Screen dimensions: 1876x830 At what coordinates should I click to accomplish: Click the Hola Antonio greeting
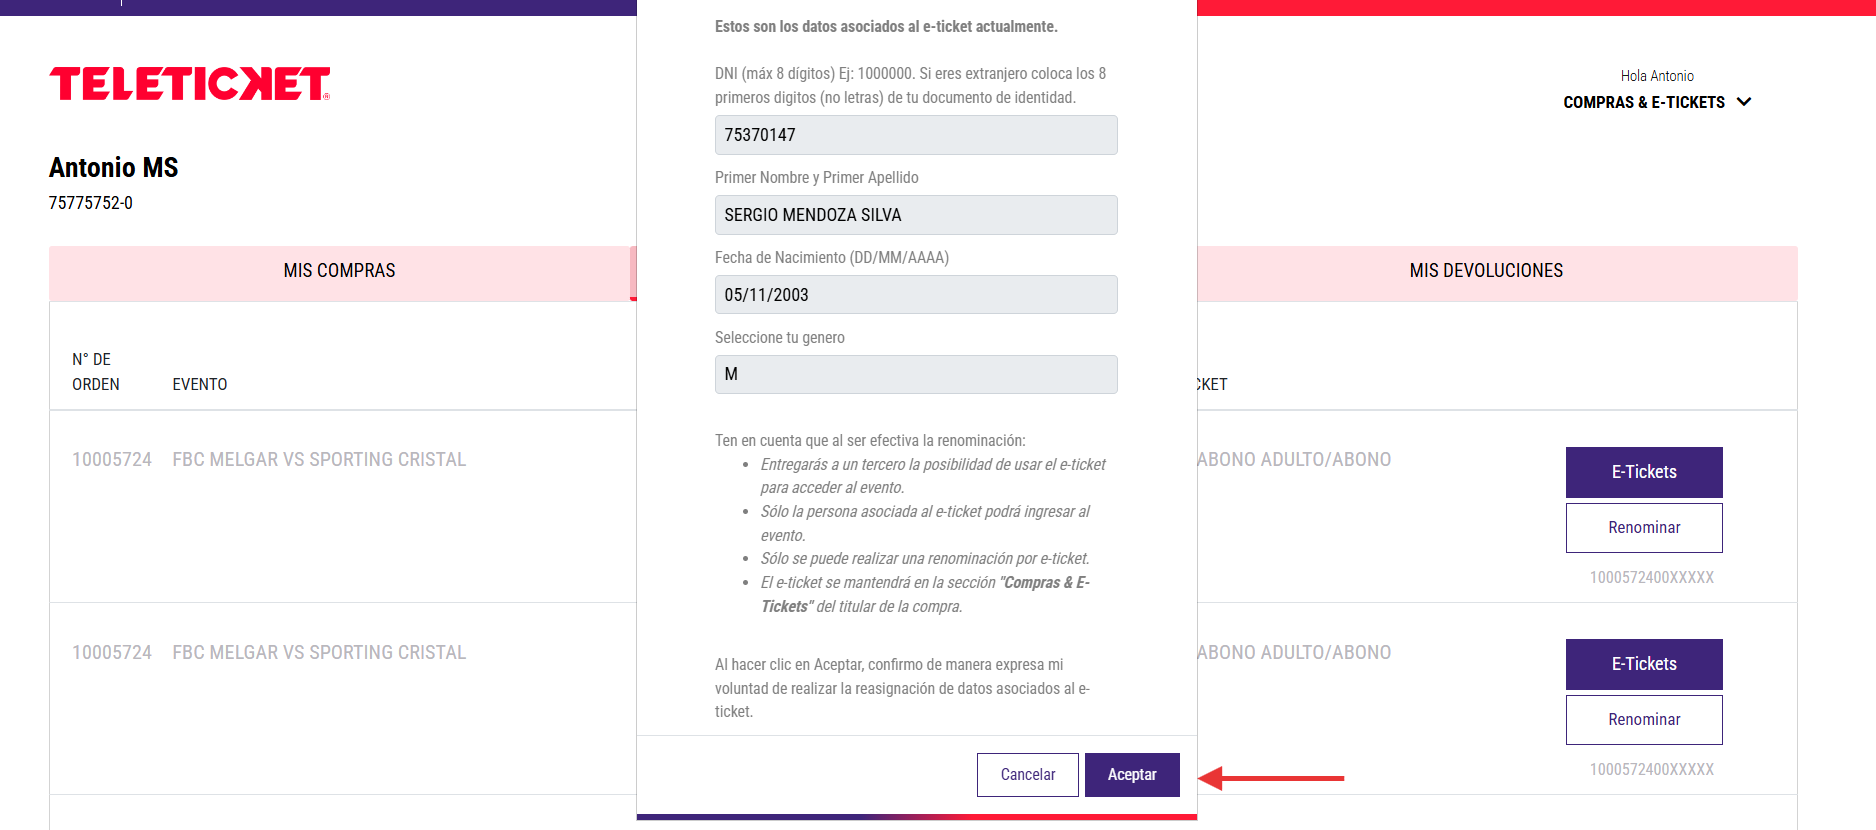[1657, 76]
